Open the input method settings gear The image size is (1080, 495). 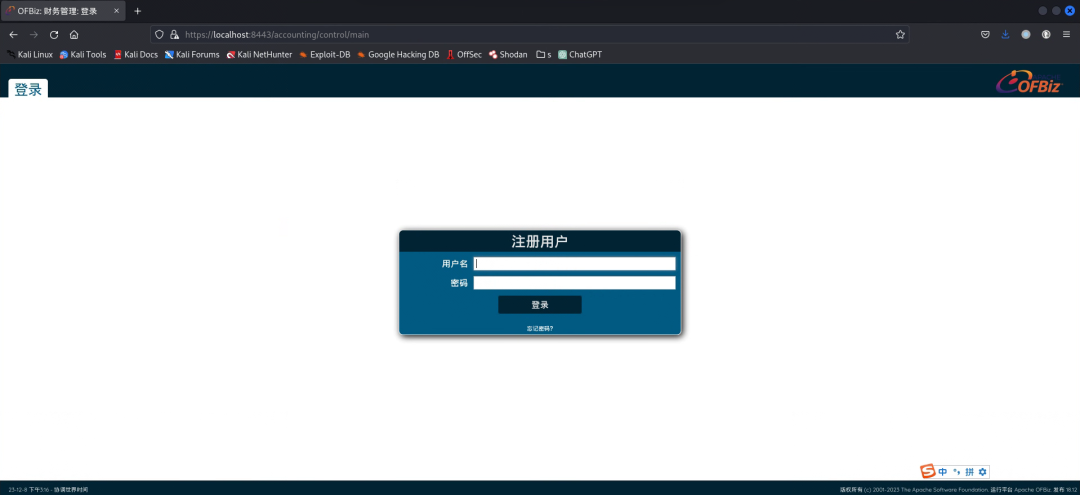[982, 472]
